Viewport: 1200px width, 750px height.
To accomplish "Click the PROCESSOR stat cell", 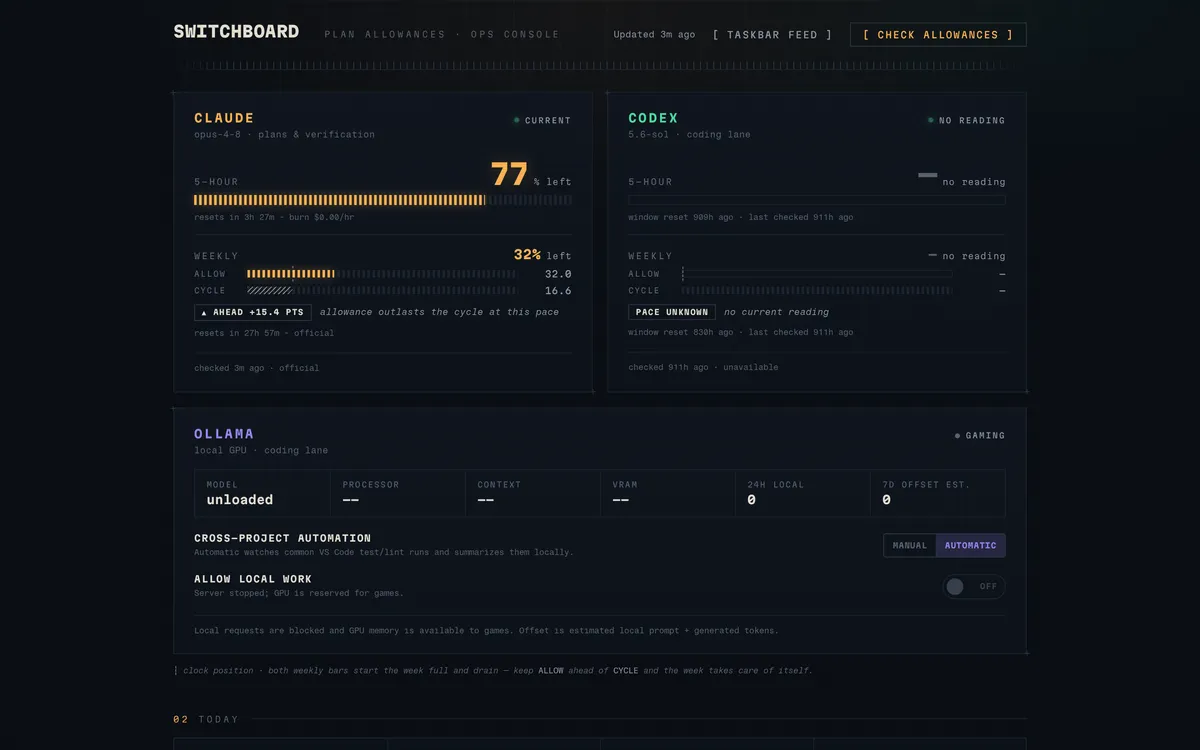I will coord(397,493).
